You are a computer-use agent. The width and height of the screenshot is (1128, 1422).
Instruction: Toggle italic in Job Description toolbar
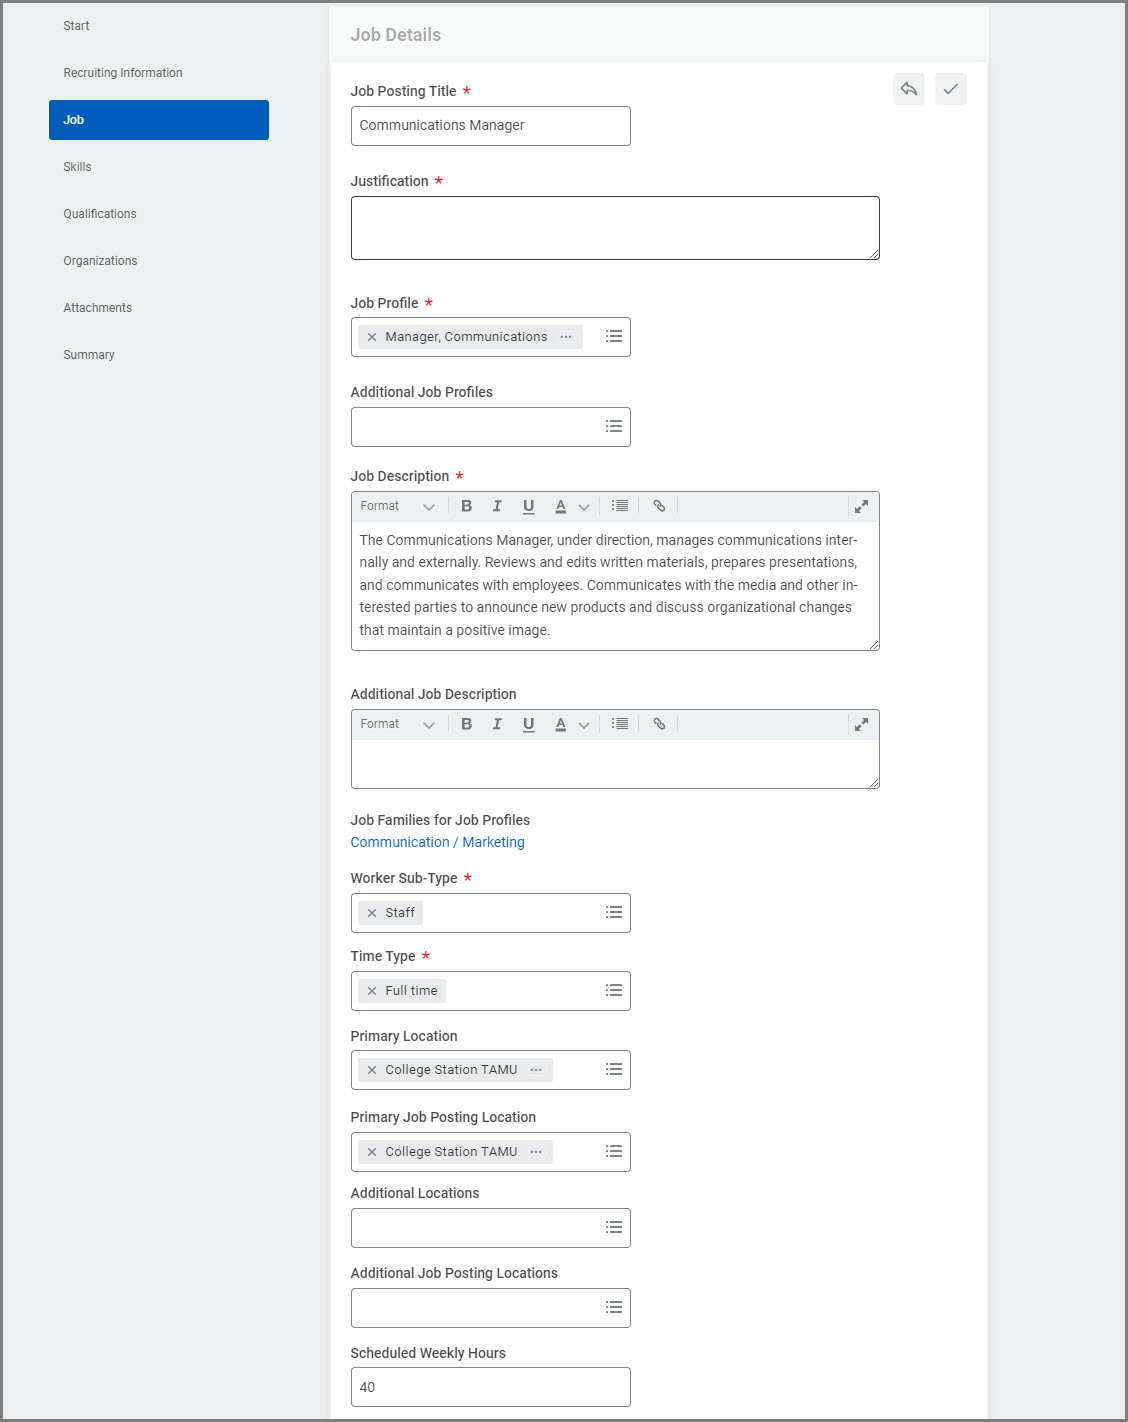point(497,506)
